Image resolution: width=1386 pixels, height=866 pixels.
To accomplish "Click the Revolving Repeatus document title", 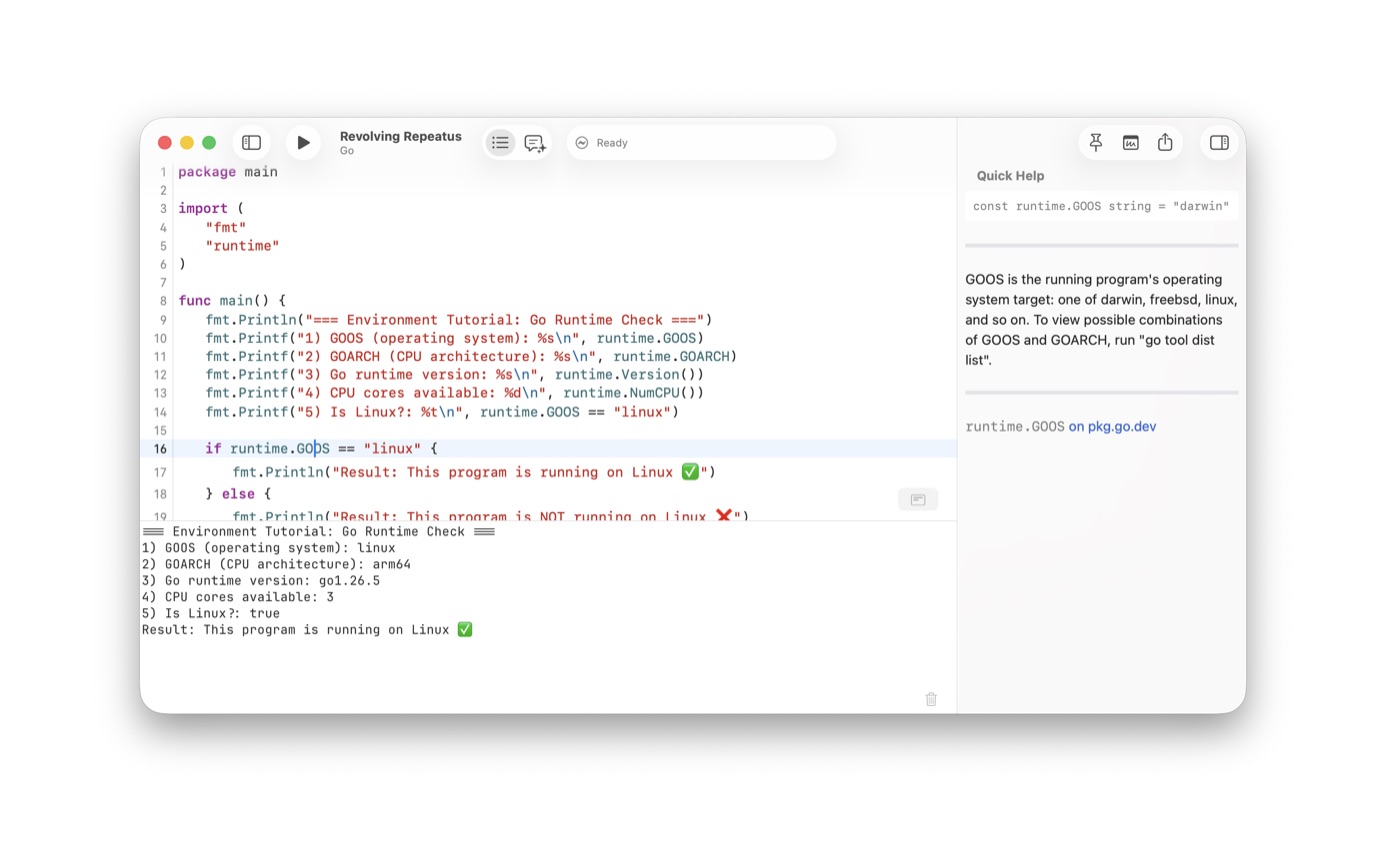I will (401, 136).
